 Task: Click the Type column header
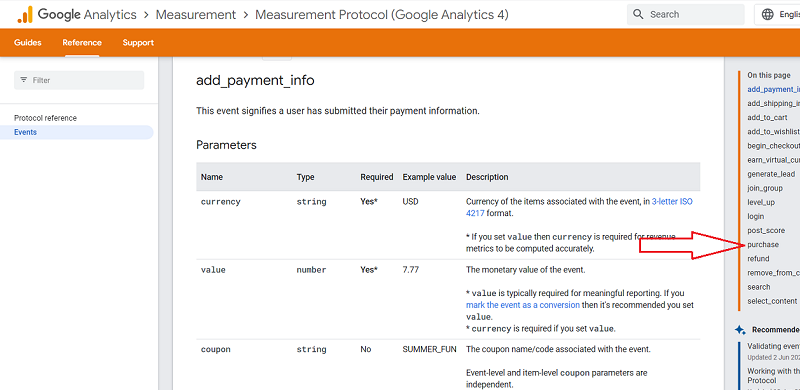pyautogui.click(x=305, y=177)
